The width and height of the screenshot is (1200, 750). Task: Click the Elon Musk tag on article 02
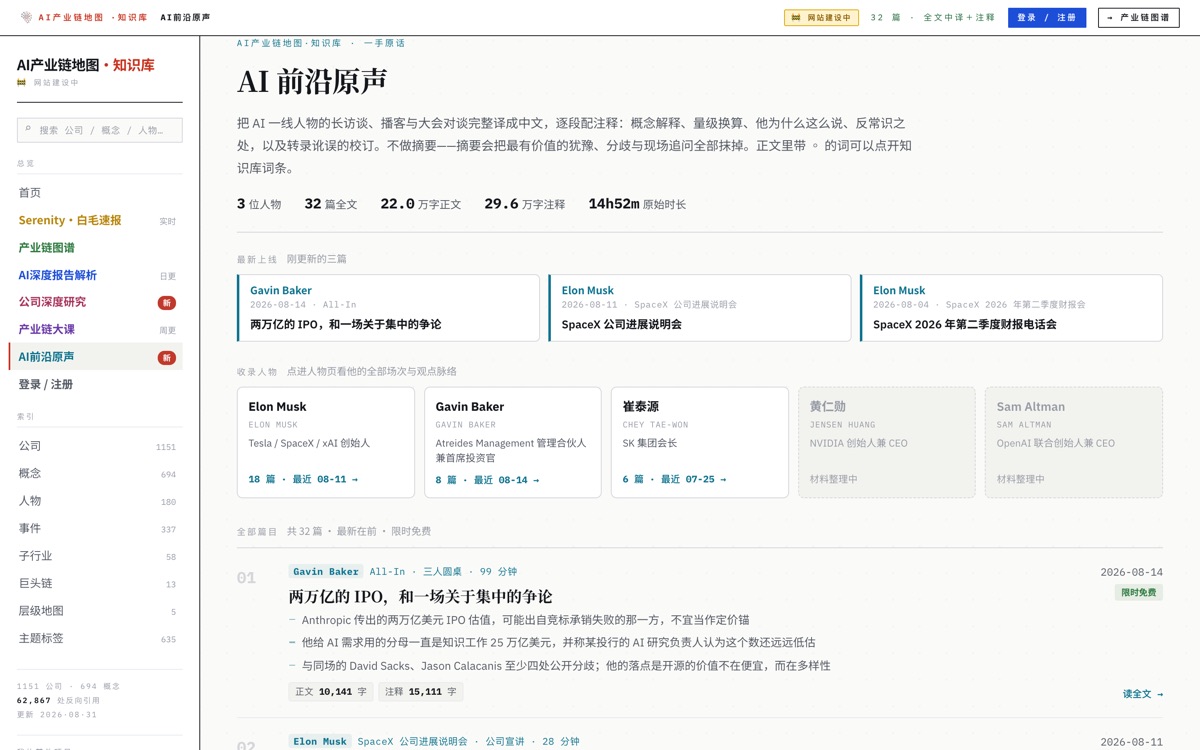click(x=320, y=742)
